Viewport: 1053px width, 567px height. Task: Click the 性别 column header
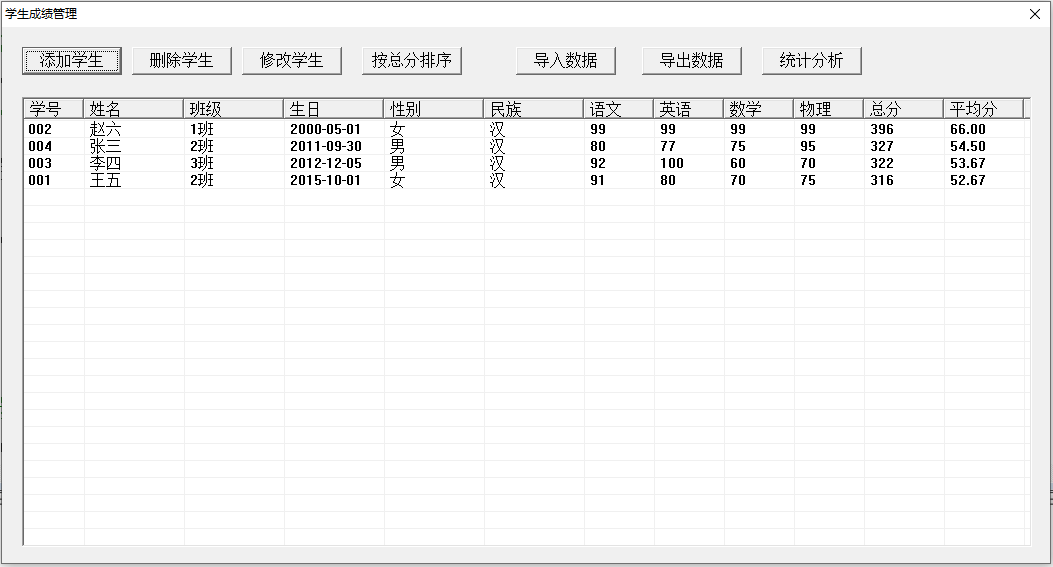[433, 109]
